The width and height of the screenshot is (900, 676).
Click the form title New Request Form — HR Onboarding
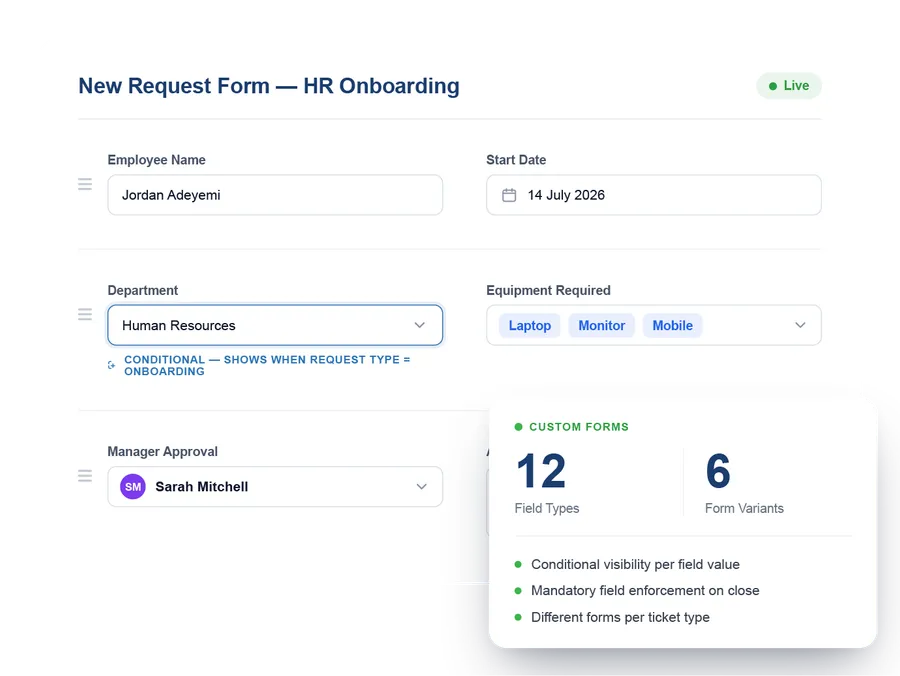click(269, 86)
